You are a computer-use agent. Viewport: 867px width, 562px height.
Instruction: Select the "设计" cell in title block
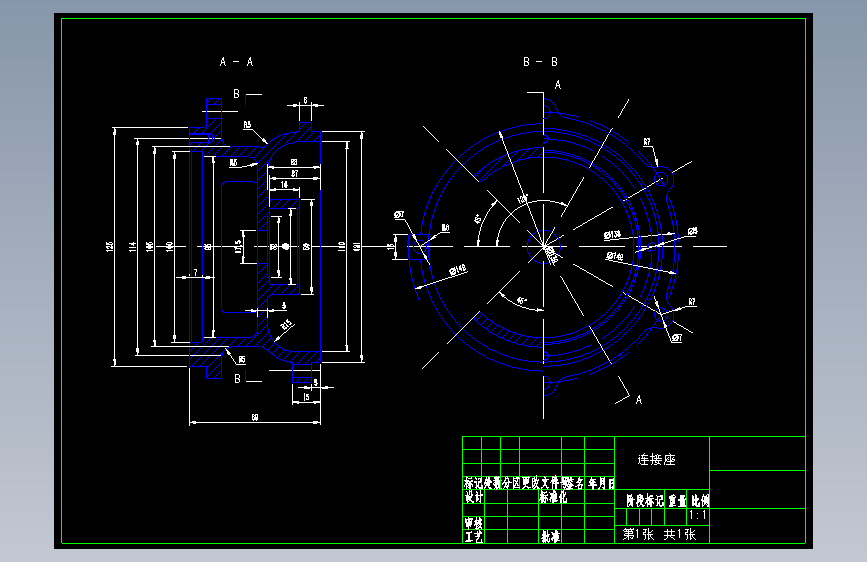point(473,497)
